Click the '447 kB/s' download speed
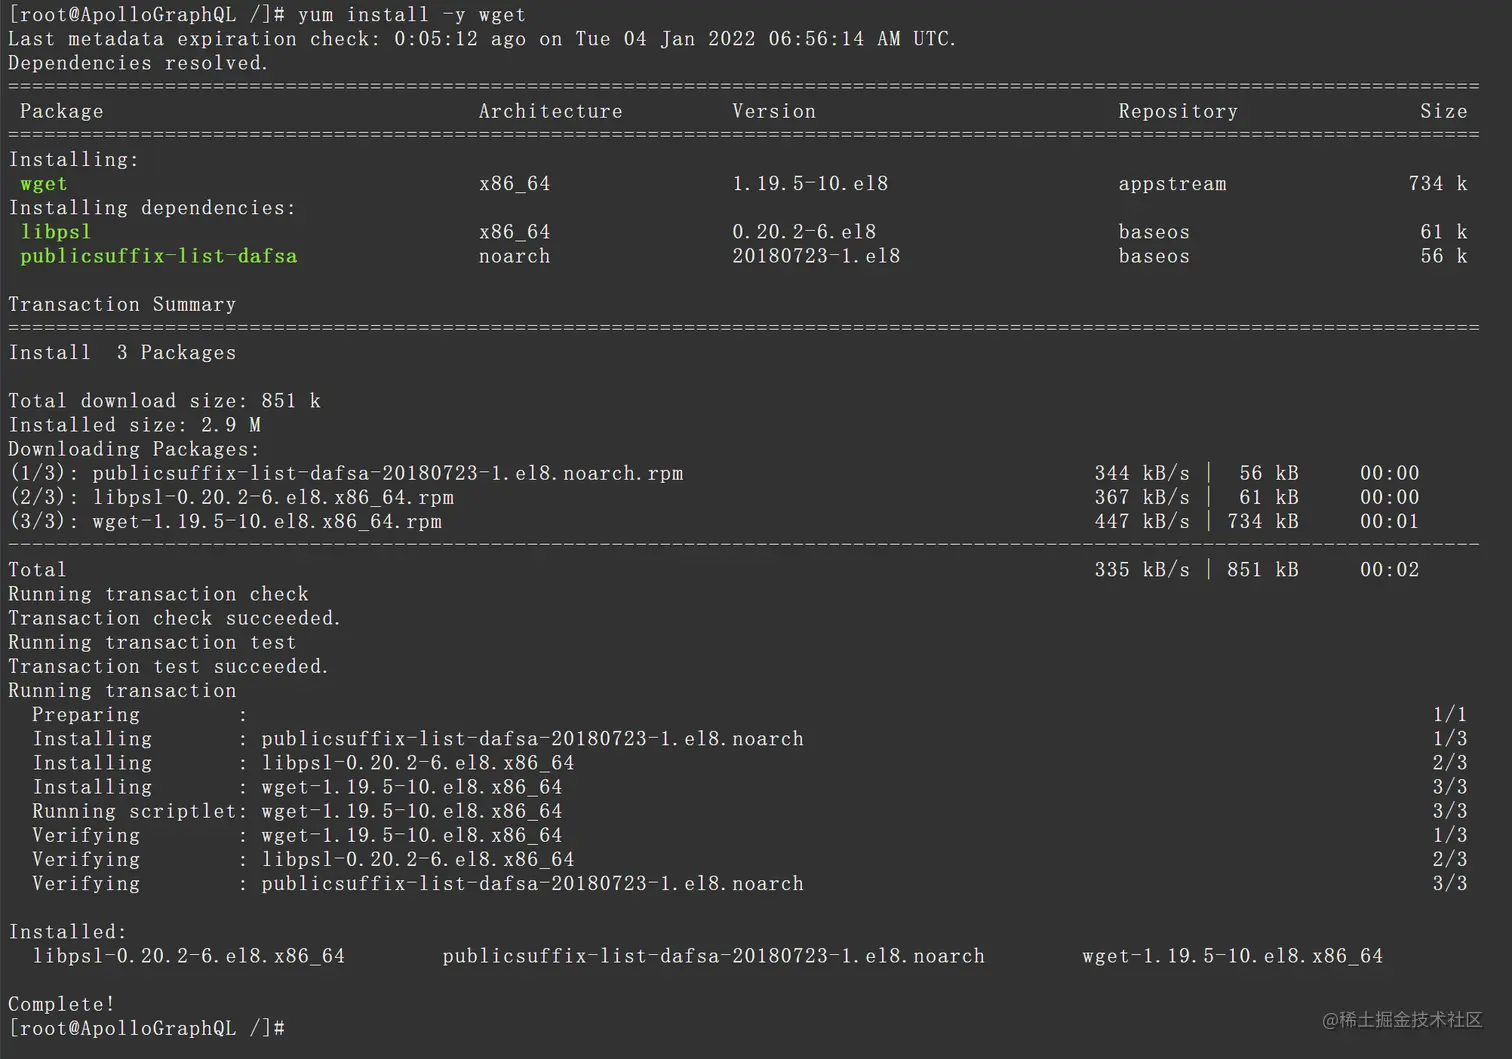1512x1059 pixels. click(x=1142, y=521)
